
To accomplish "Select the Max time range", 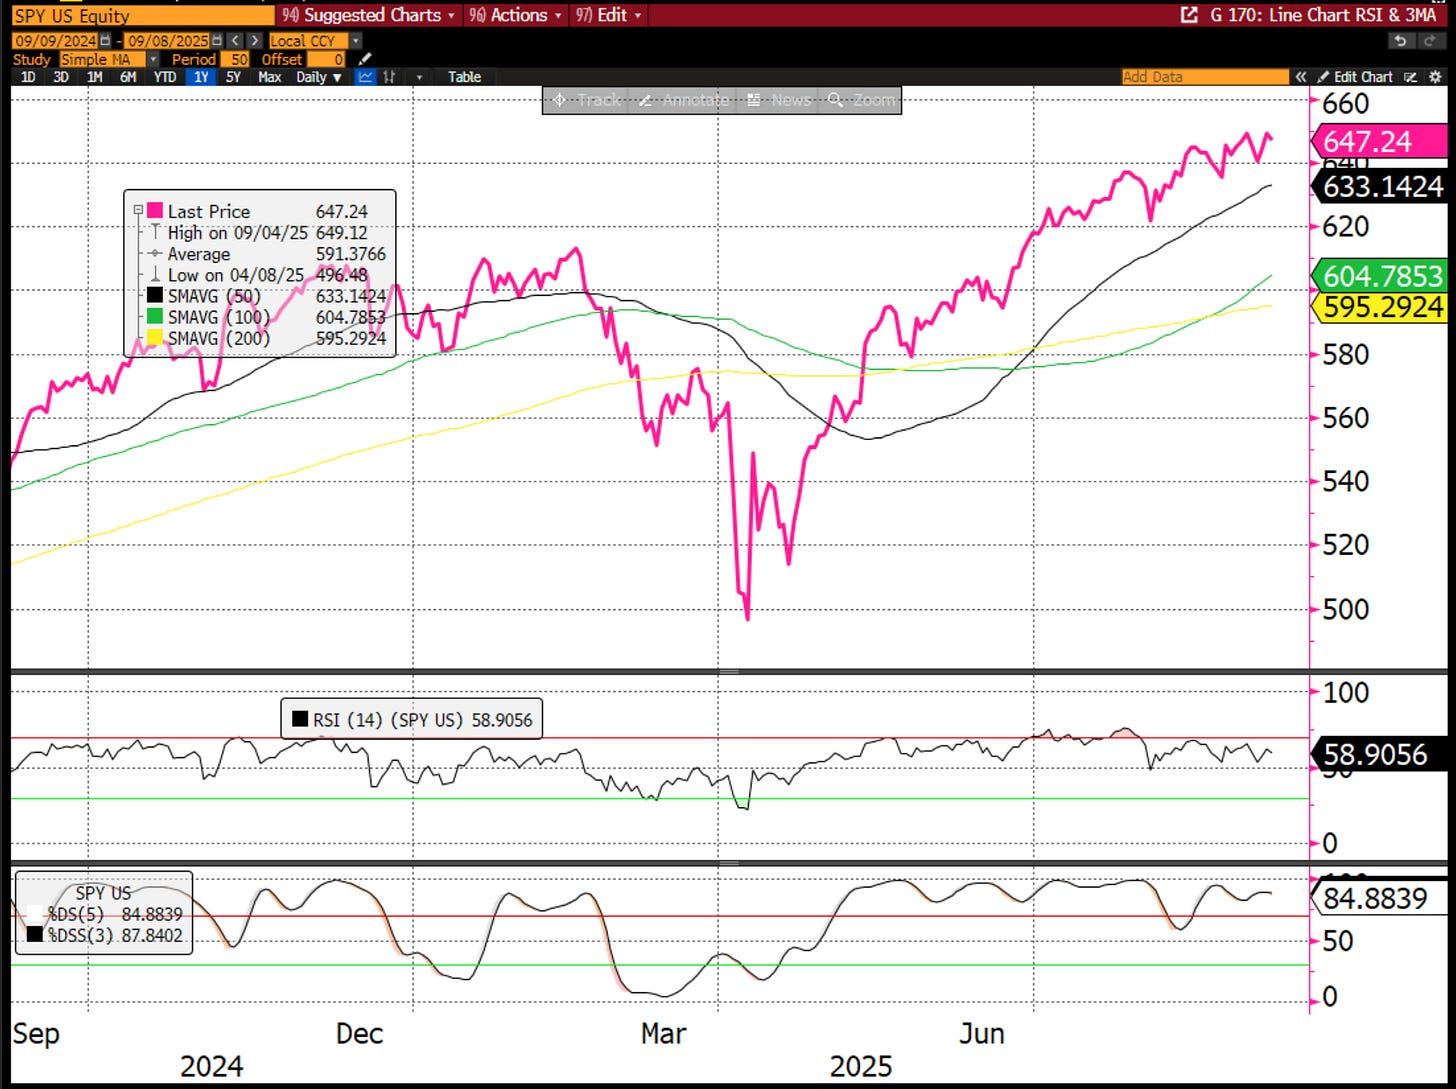I will coord(269,77).
